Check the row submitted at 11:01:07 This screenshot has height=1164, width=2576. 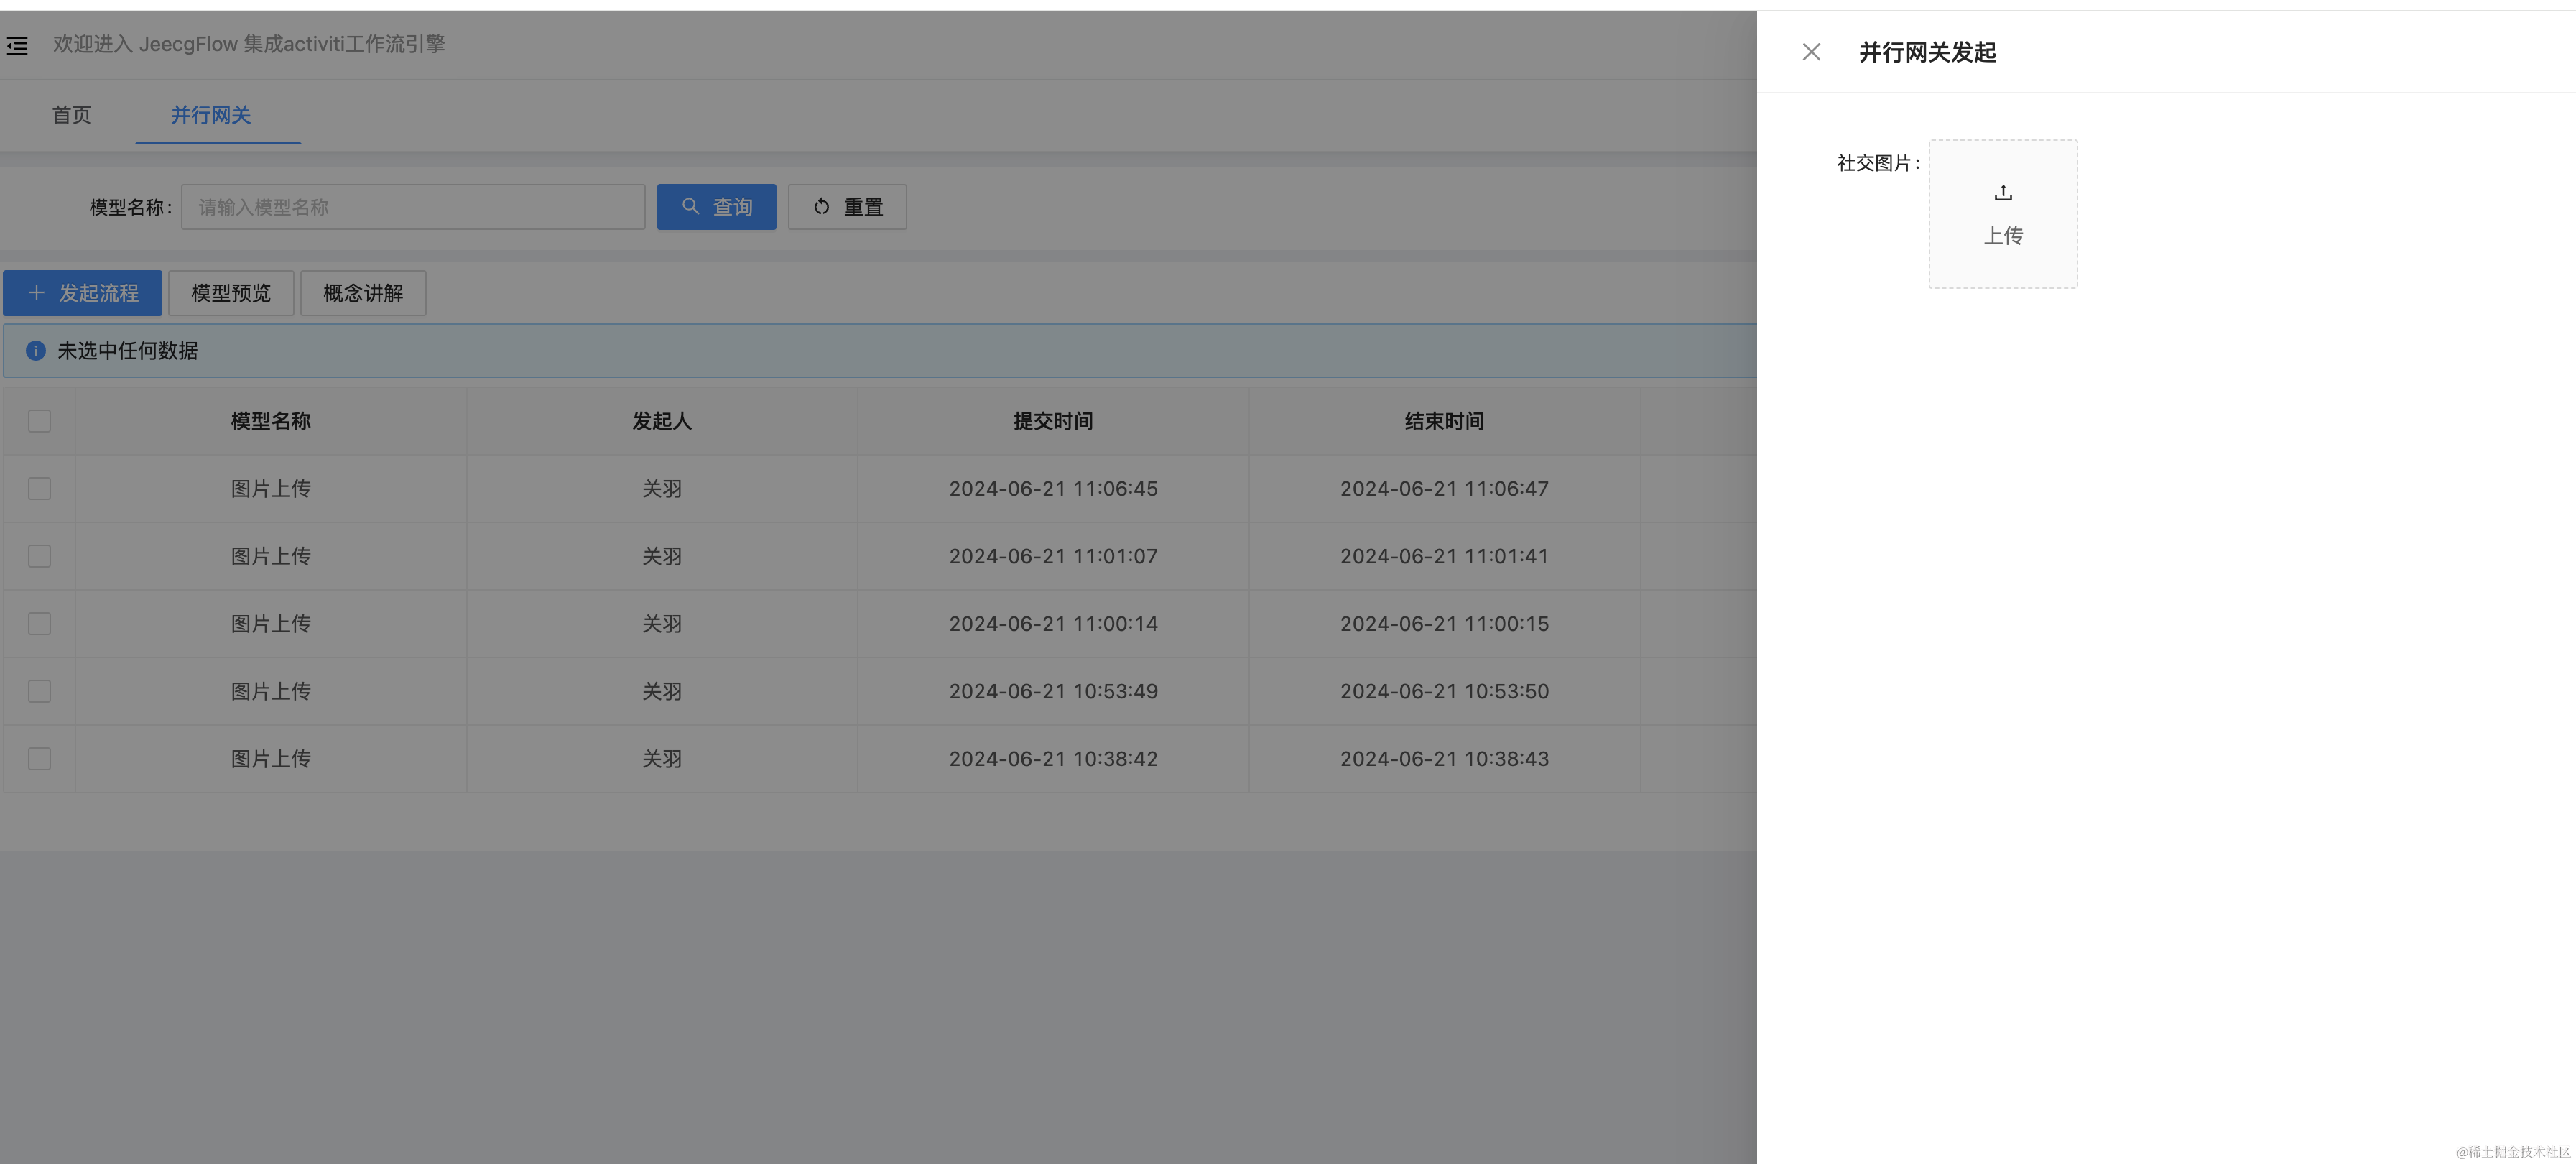pyautogui.click(x=39, y=556)
